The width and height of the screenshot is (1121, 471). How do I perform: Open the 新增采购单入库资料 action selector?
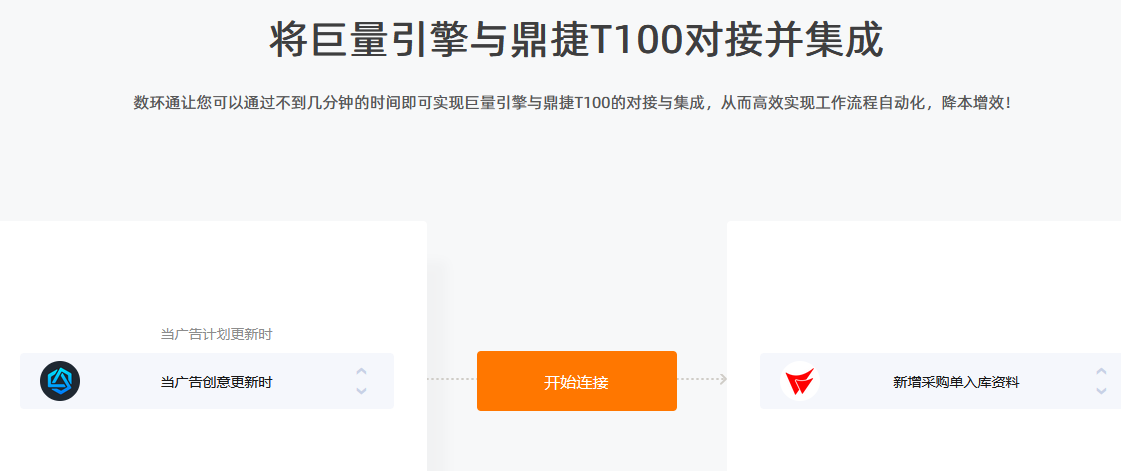tap(940, 381)
